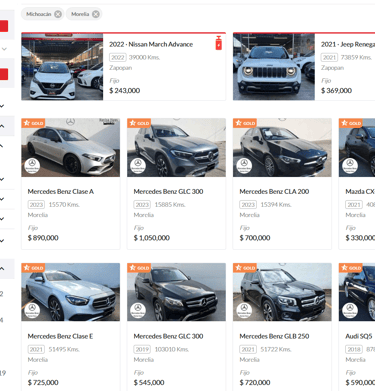The image size is (375, 391).
Task: Click dealer logo on $545,000 GLC 300 photo
Action: click(138, 311)
